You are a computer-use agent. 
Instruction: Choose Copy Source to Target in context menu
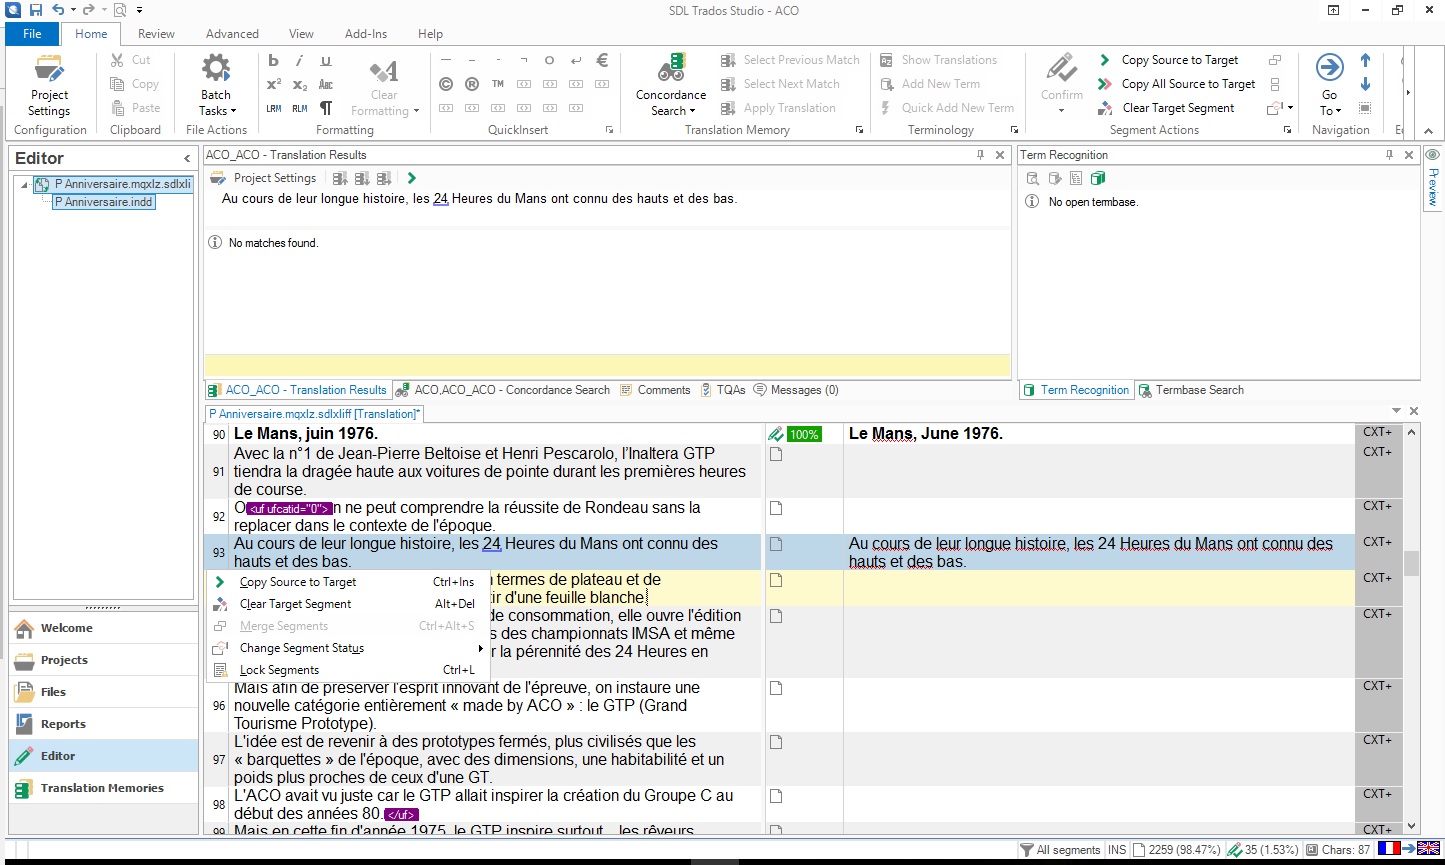pos(347,582)
